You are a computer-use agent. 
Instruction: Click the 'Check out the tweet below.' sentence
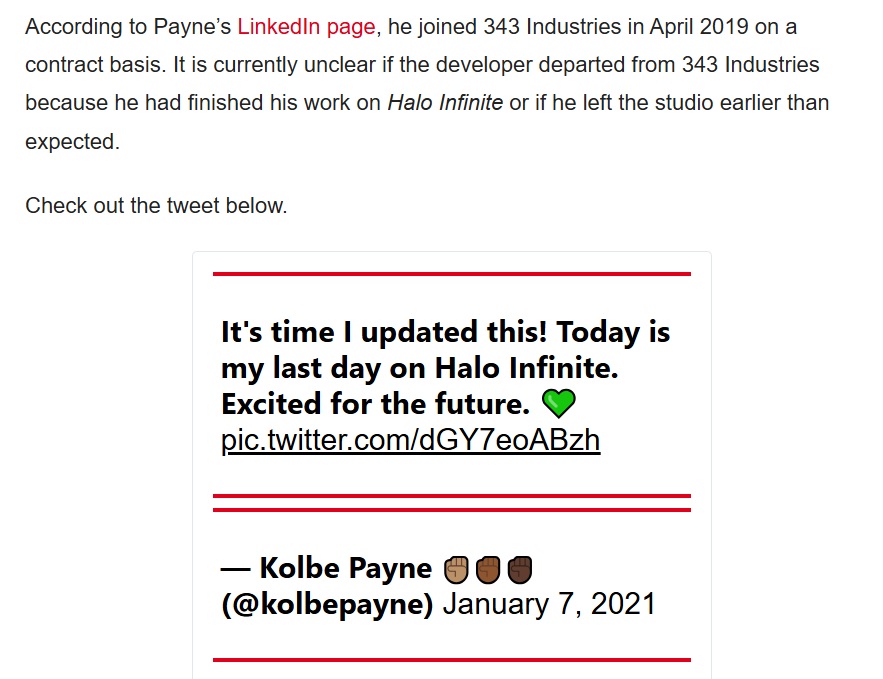pyautogui.click(x=156, y=206)
